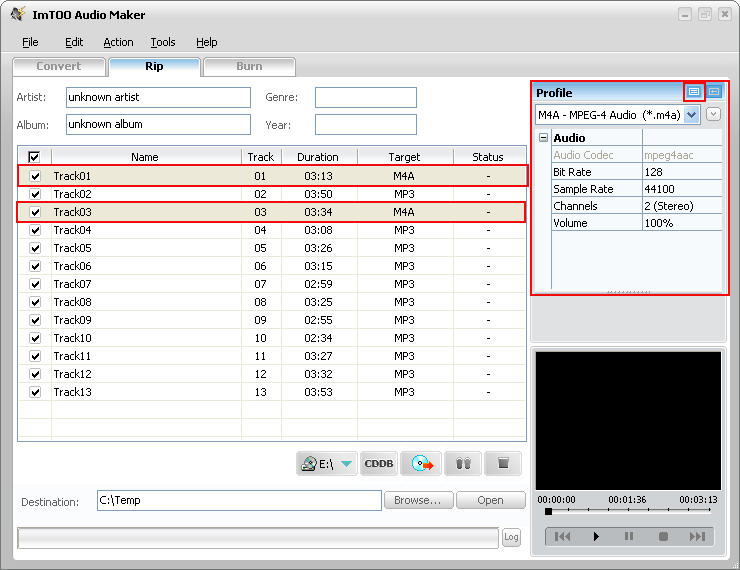Viewport: 740px width, 570px height.
Task: Click the profile panel resize grip dots
Action: (628, 292)
